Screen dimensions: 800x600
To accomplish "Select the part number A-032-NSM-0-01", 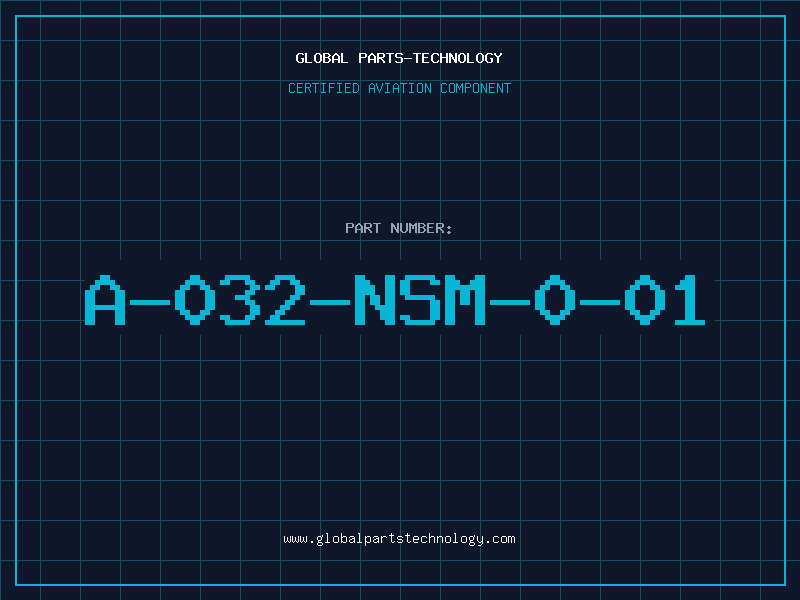I will pyautogui.click(x=395, y=300).
